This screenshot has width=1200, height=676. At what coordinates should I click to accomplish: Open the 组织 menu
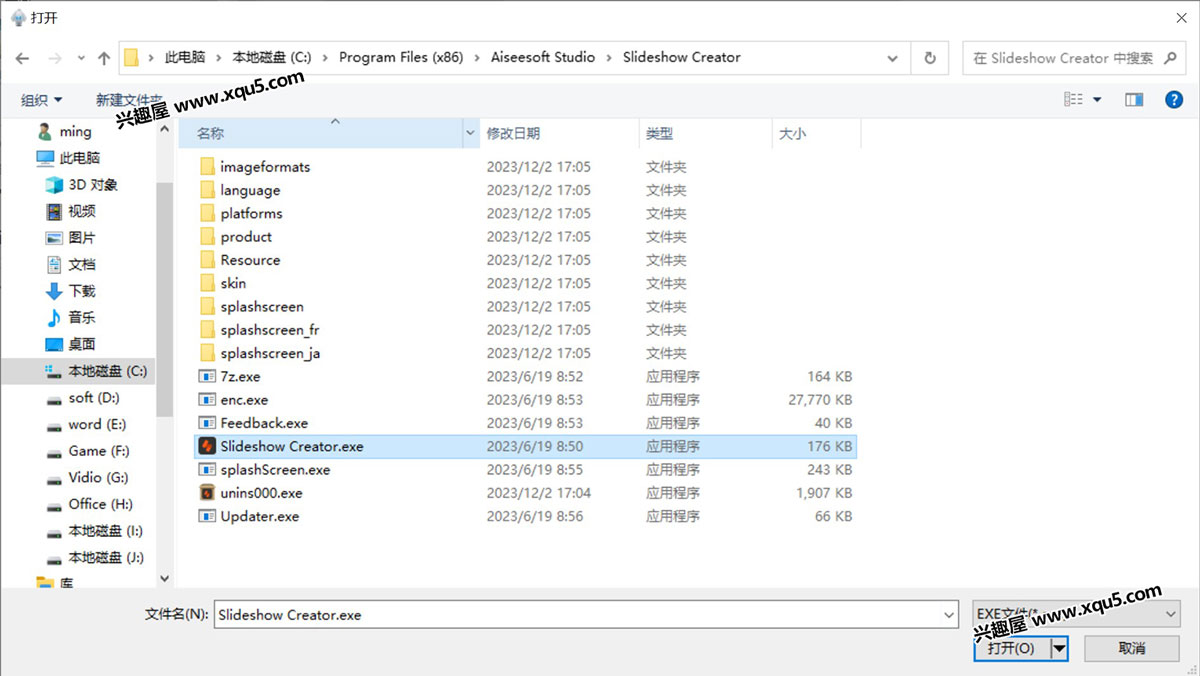[x=42, y=100]
